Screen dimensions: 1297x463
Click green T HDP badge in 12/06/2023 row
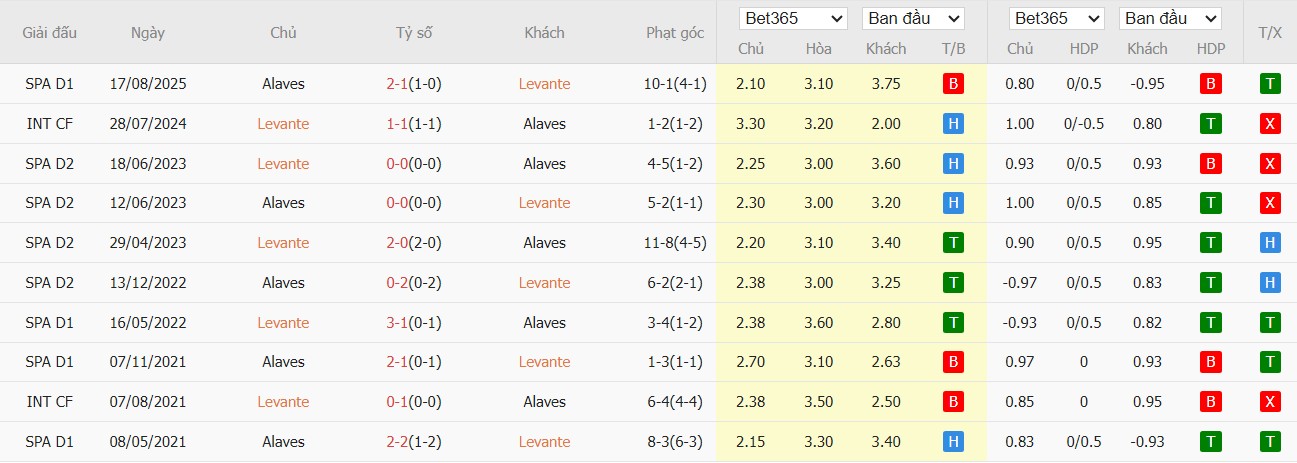1211,203
